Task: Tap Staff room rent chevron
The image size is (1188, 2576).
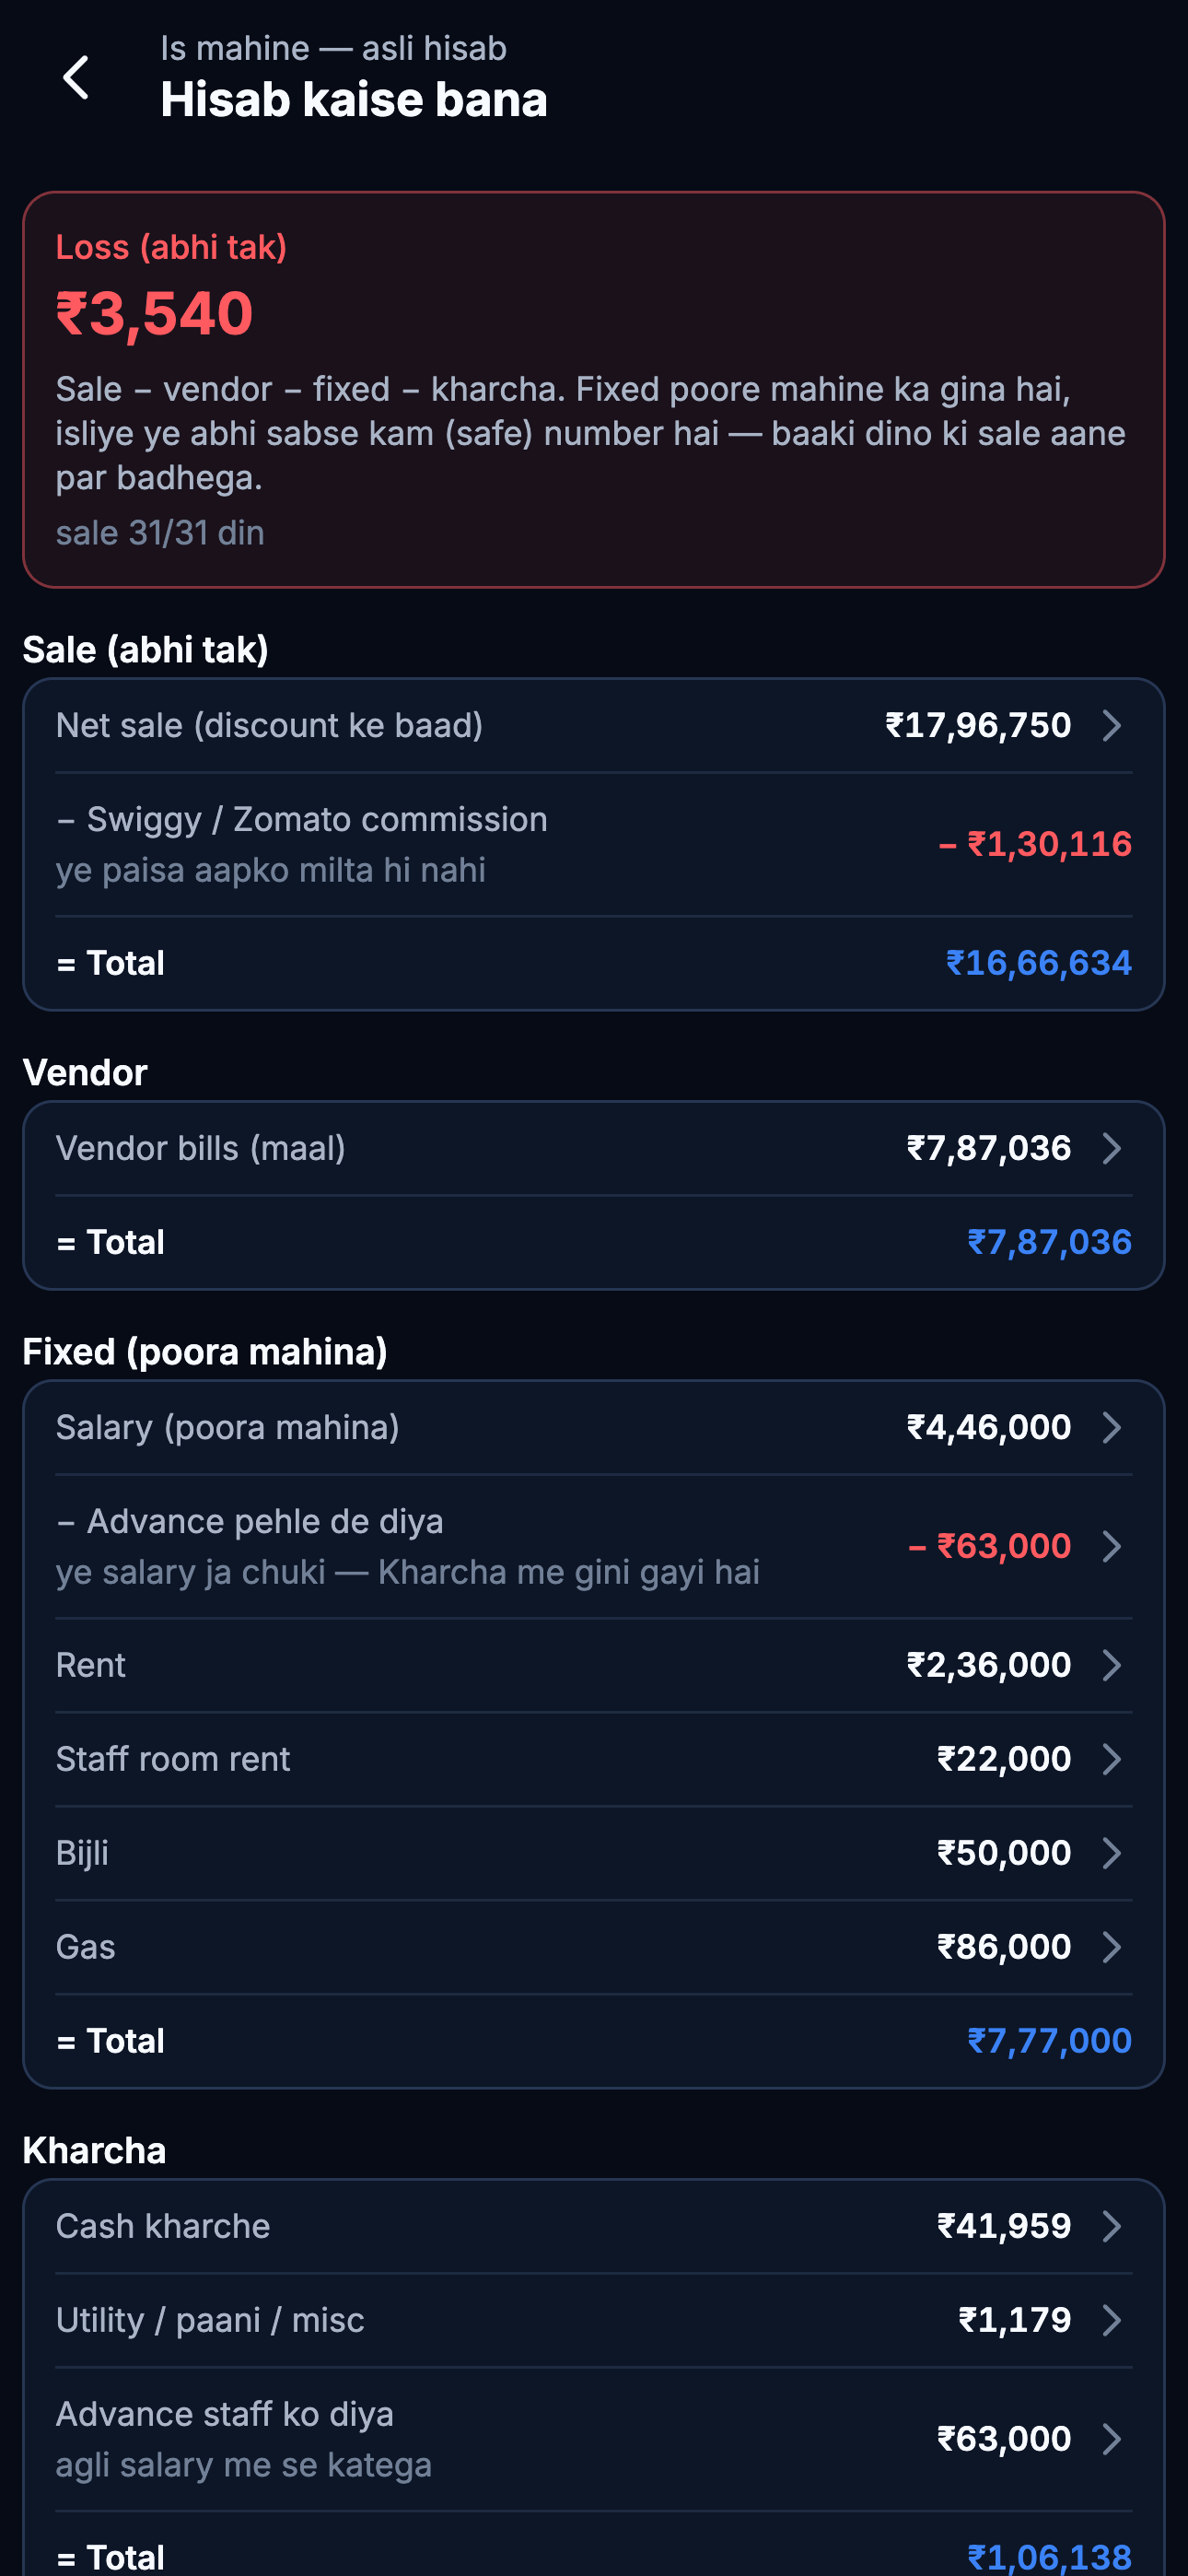Action: pos(1111,1759)
